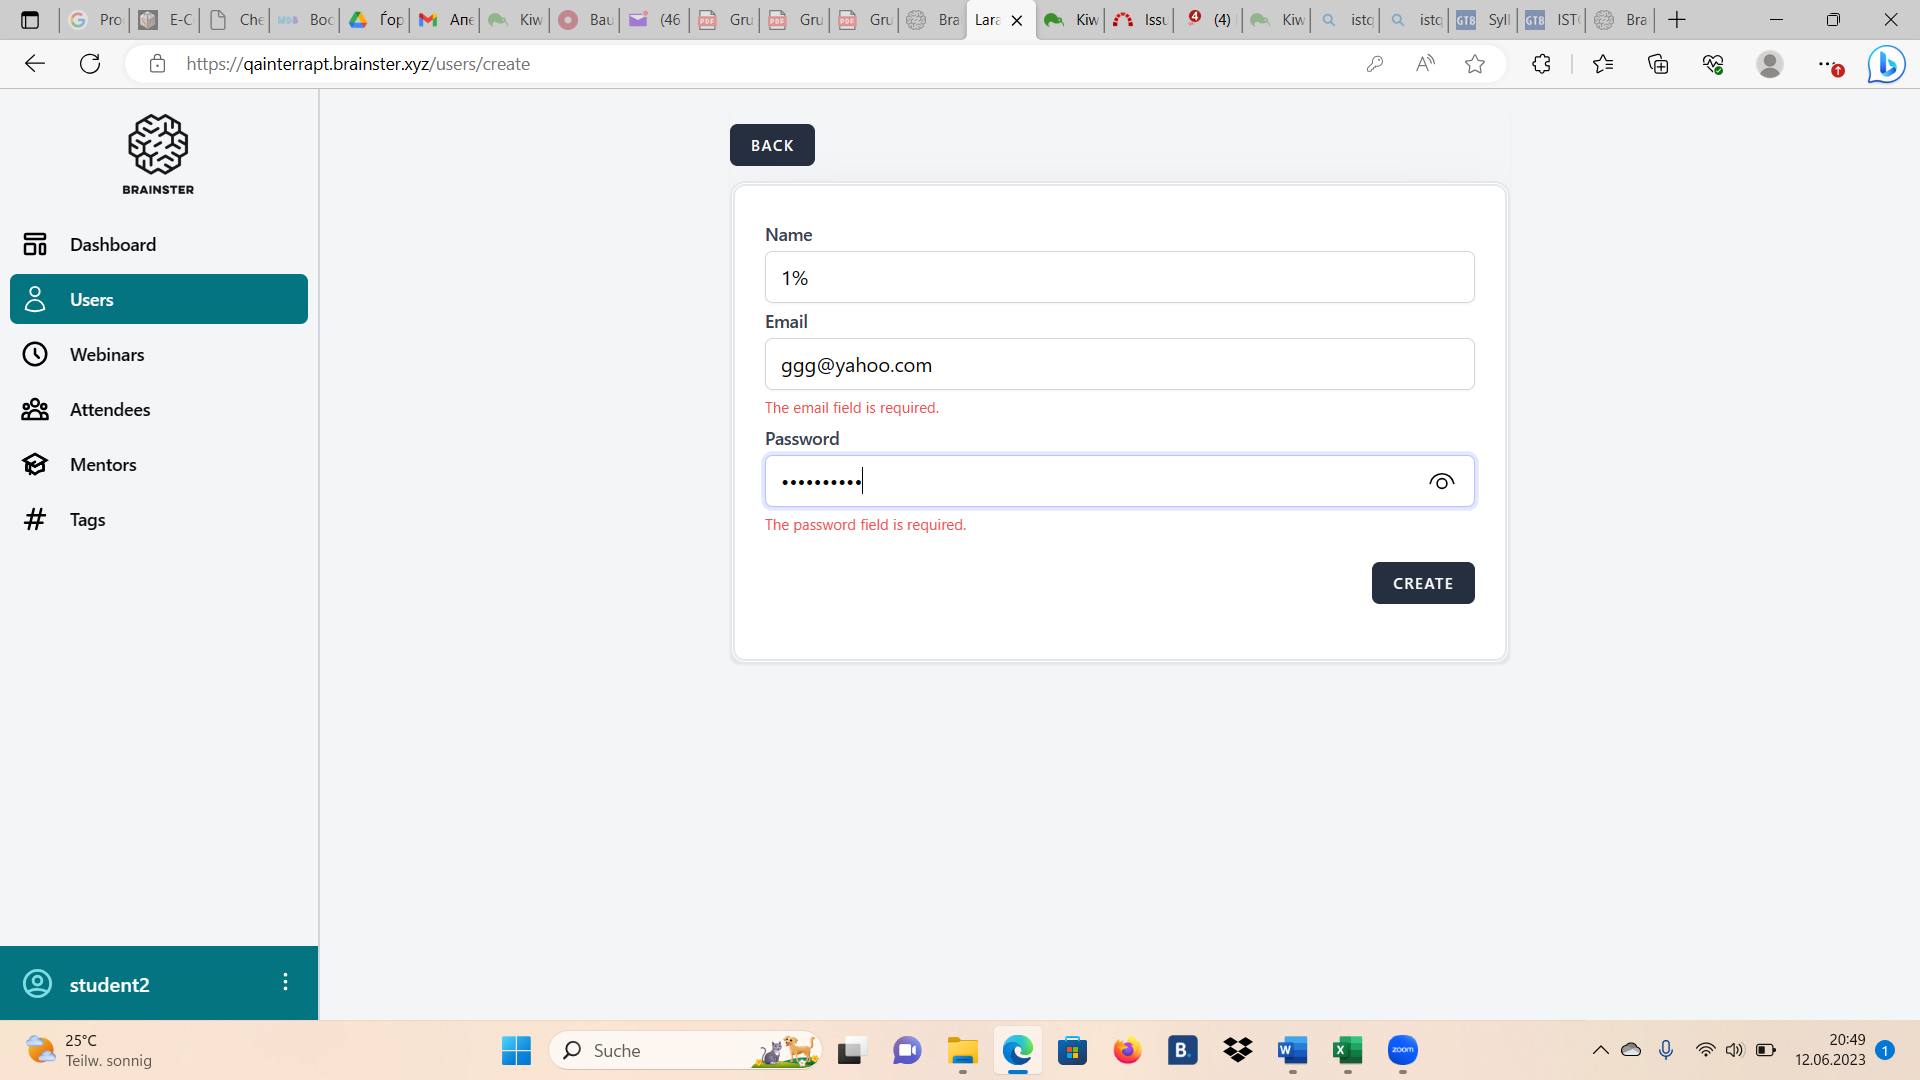Focus the Name input field

click(1119, 278)
